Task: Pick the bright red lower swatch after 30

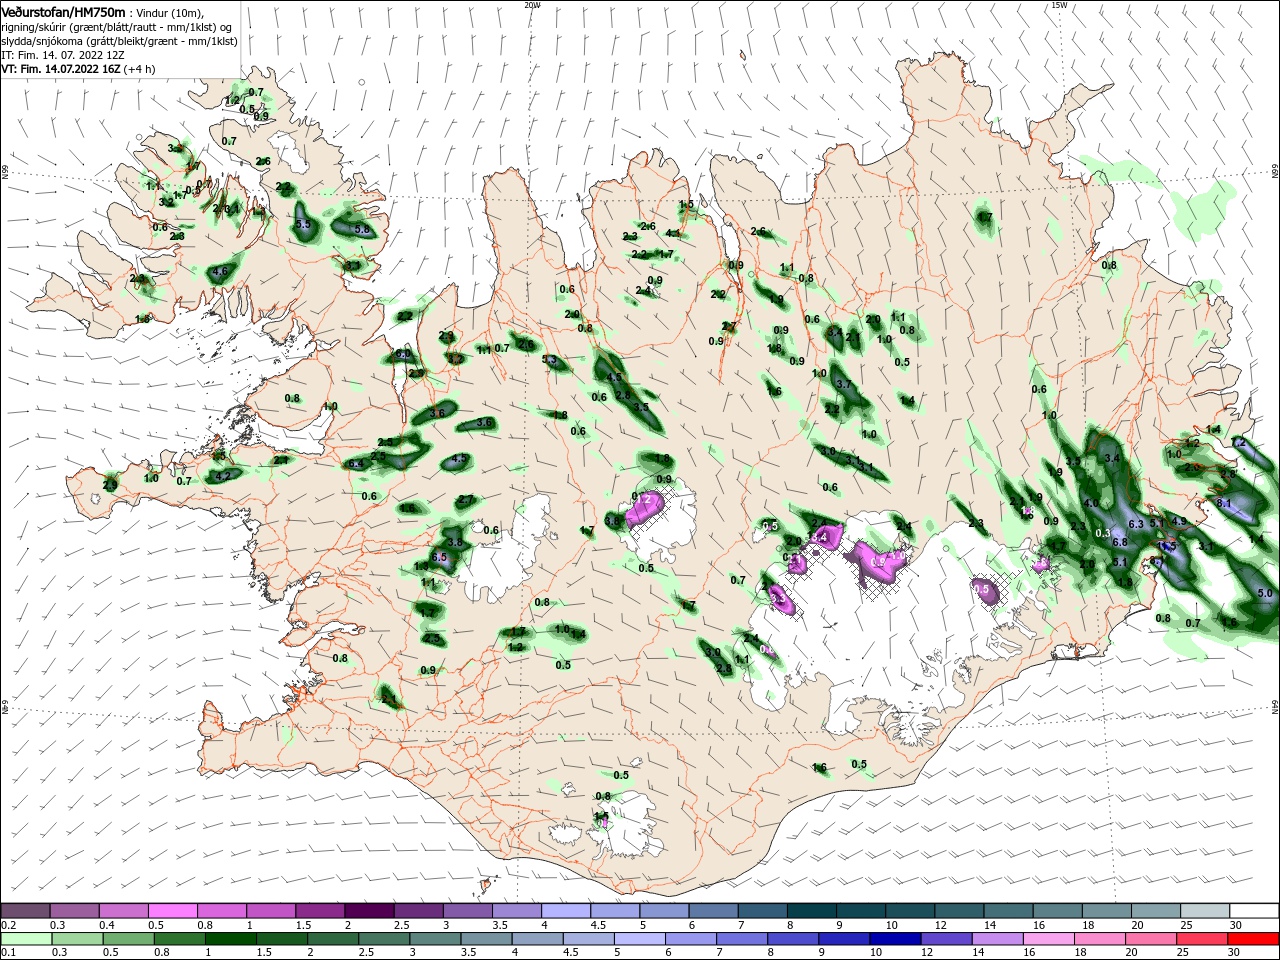Action: [x=1254, y=939]
